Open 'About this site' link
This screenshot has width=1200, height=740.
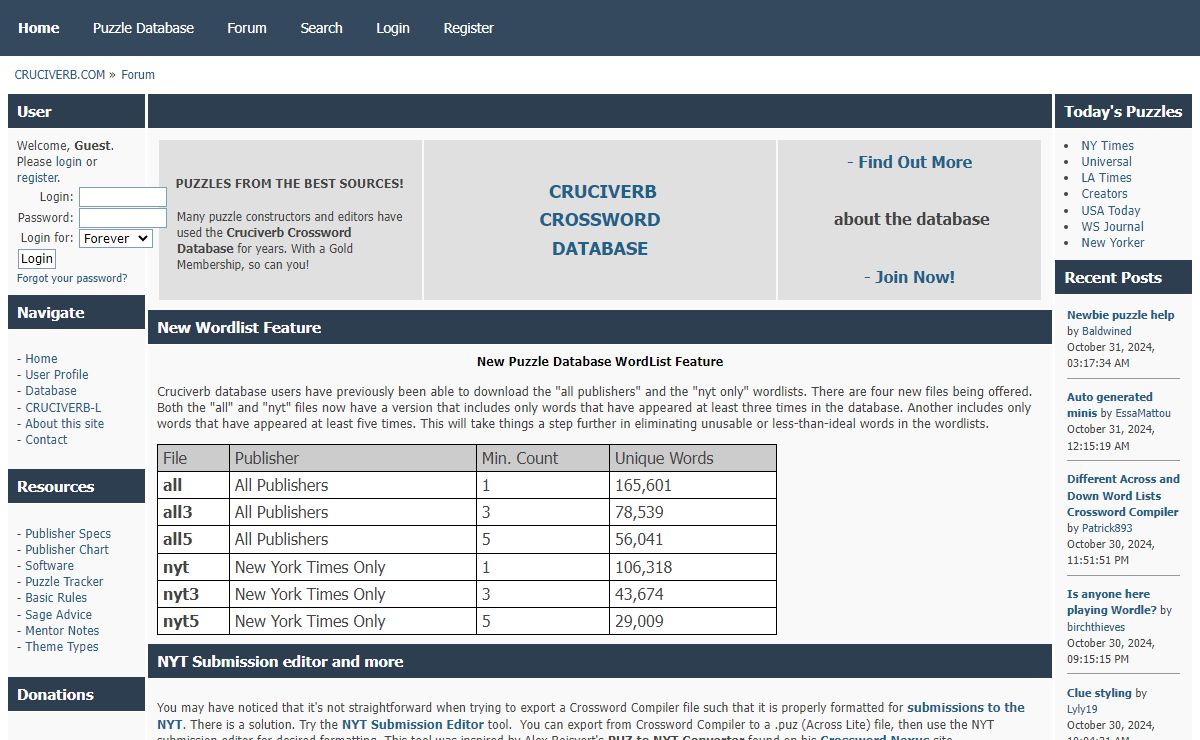coord(64,424)
